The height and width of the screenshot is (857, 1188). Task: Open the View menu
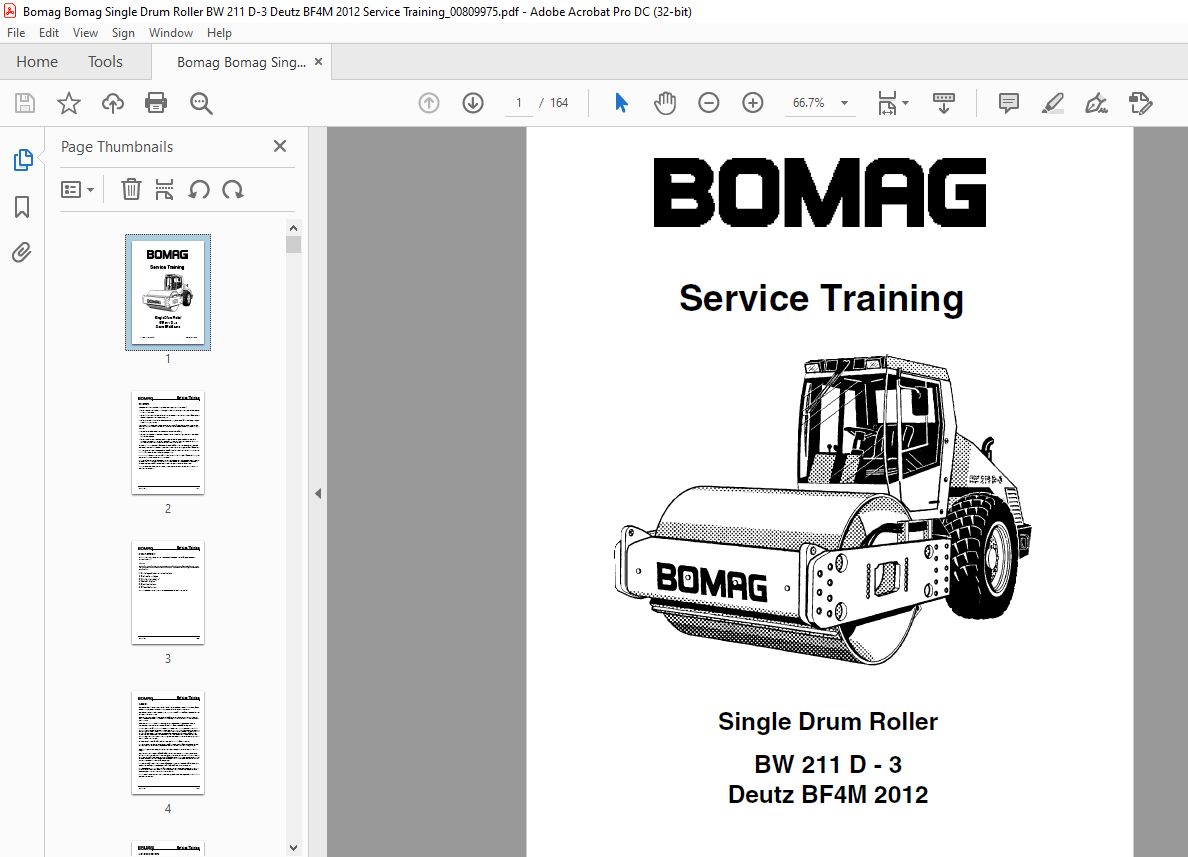pos(85,33)
